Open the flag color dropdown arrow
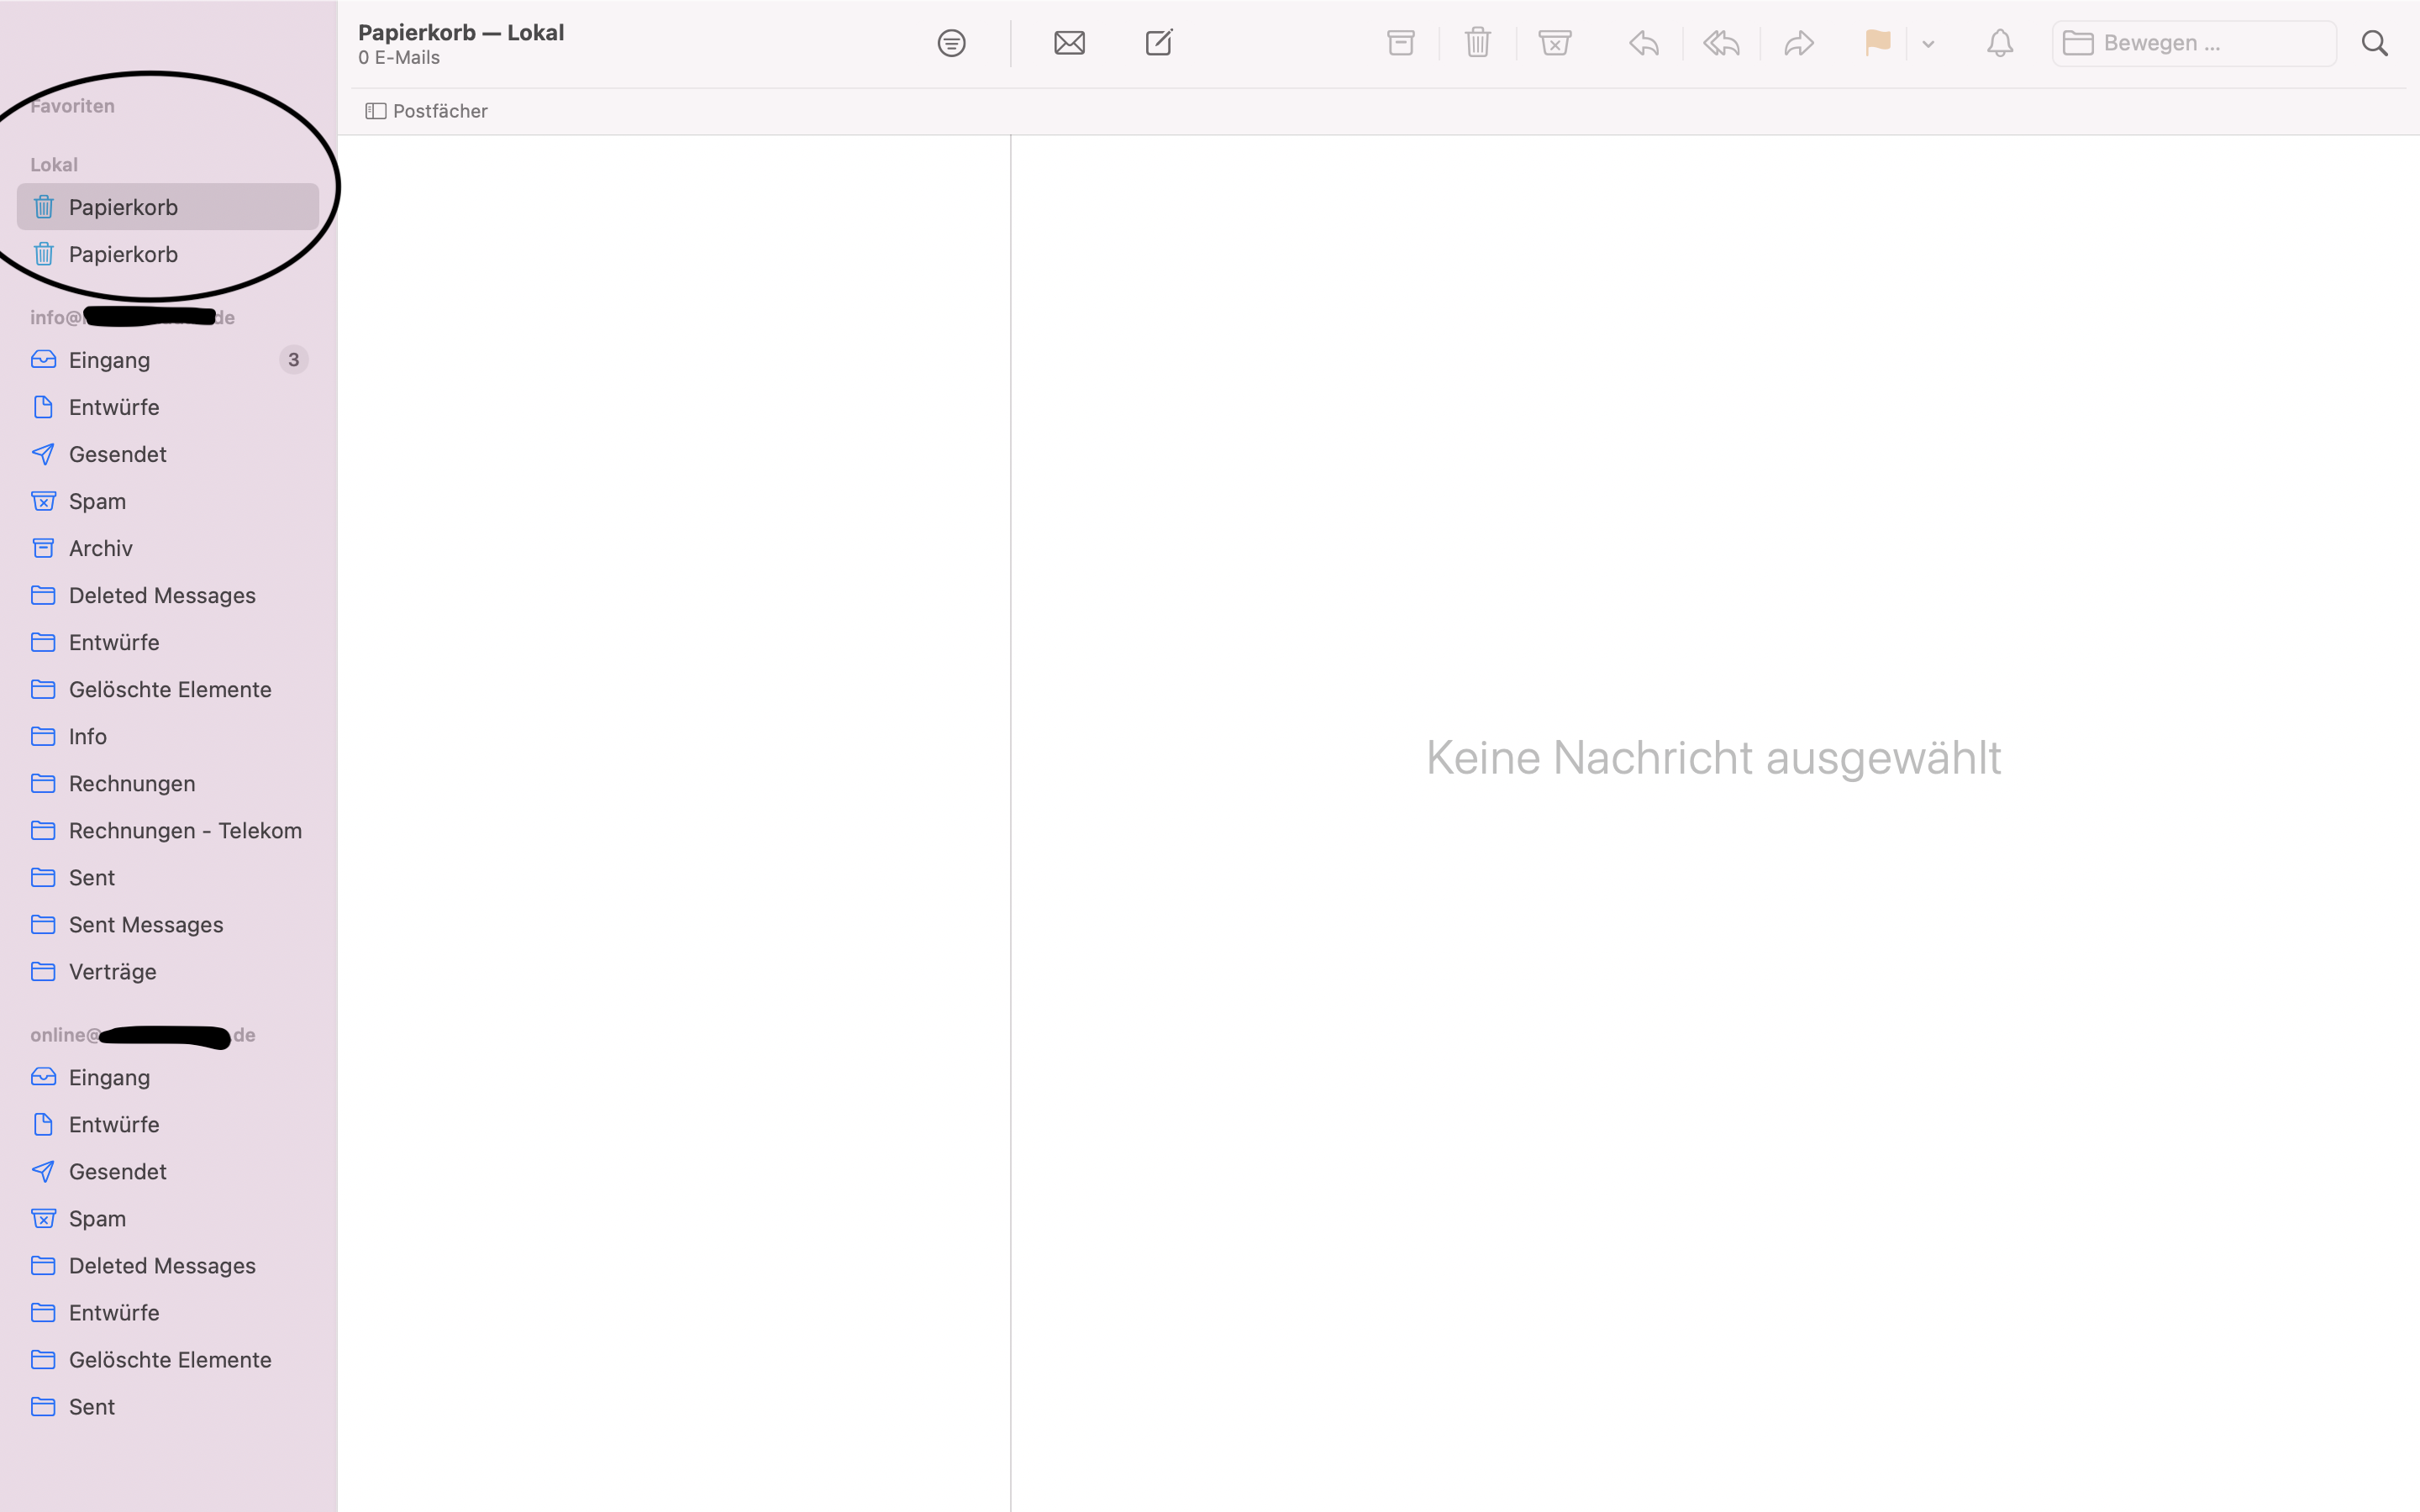Viewport: 2420px width, 1512px height. tap(1928, 44)
